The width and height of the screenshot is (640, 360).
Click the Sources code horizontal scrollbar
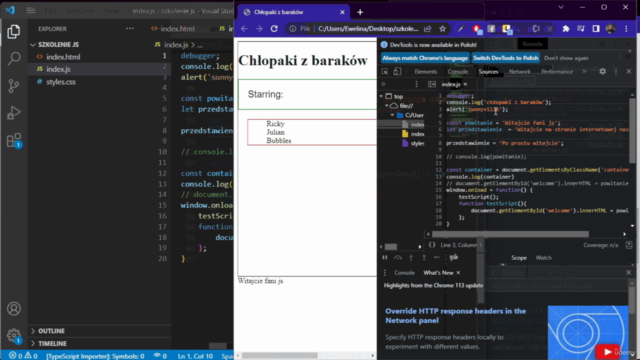(510, 234)
